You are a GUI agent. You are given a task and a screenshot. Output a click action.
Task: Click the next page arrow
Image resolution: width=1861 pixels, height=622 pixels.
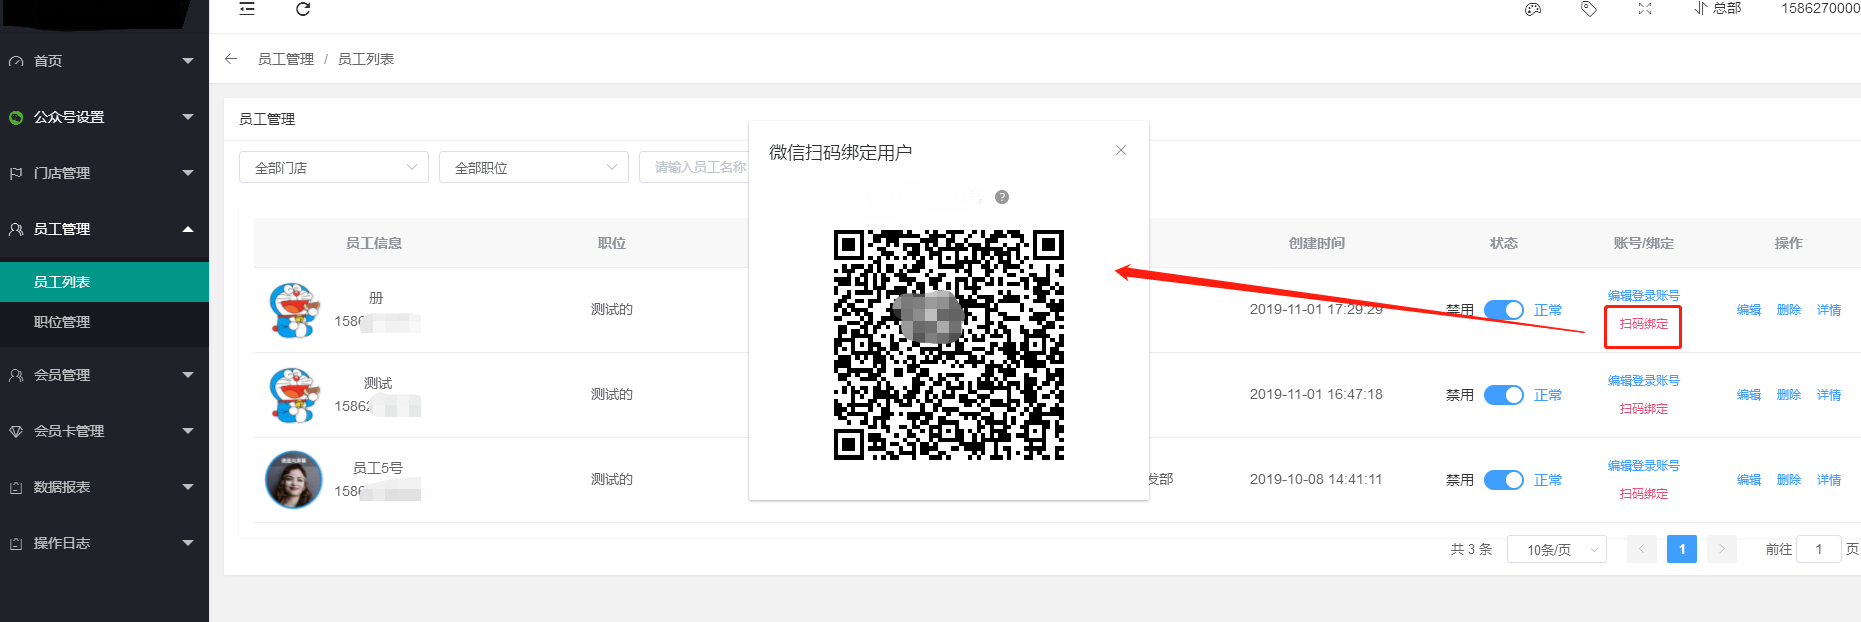tap(1722, 549)
